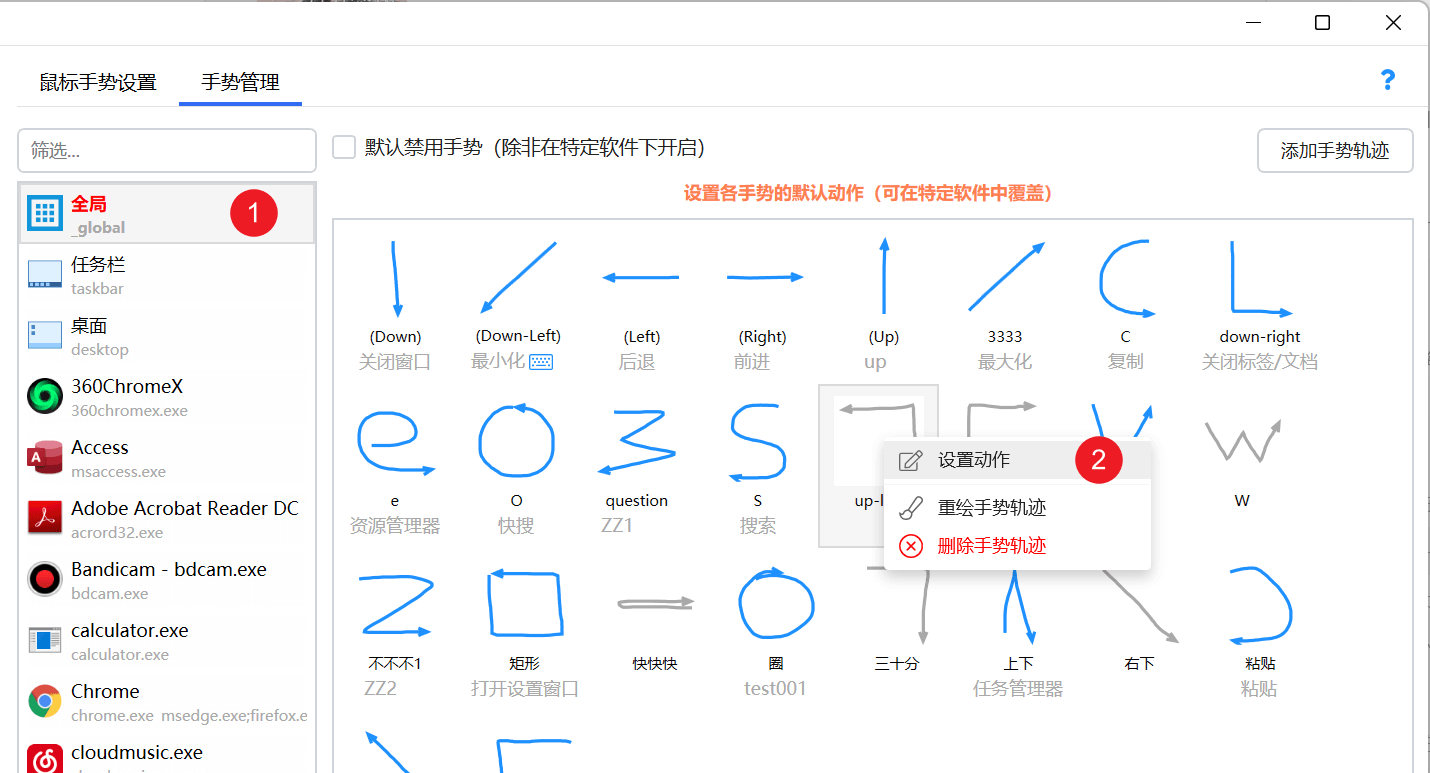Image resolution: width=1430 pixels, height=773 pixels.
Task: Select the question zigzag gesture
Action: pyautogui.click(x=637, y=441)
